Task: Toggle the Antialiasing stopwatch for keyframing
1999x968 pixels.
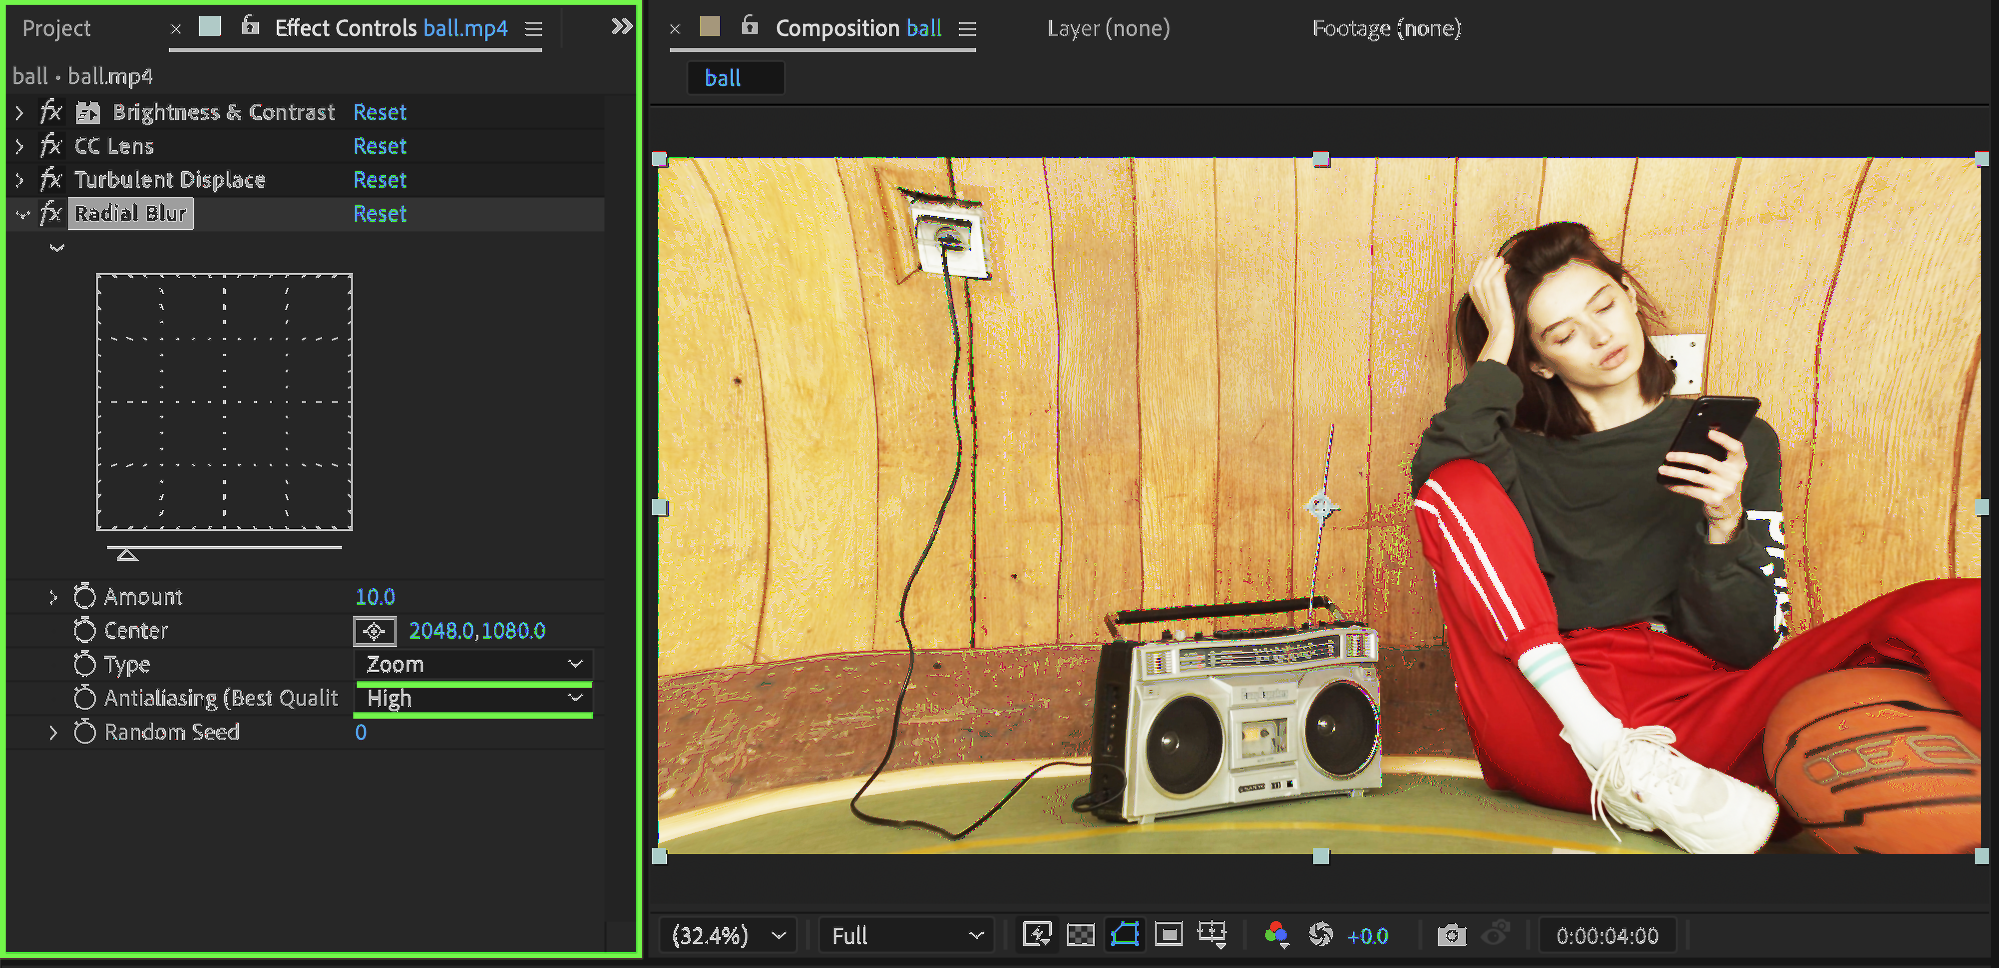Action: pyautogui.click(x=85, y=698)
